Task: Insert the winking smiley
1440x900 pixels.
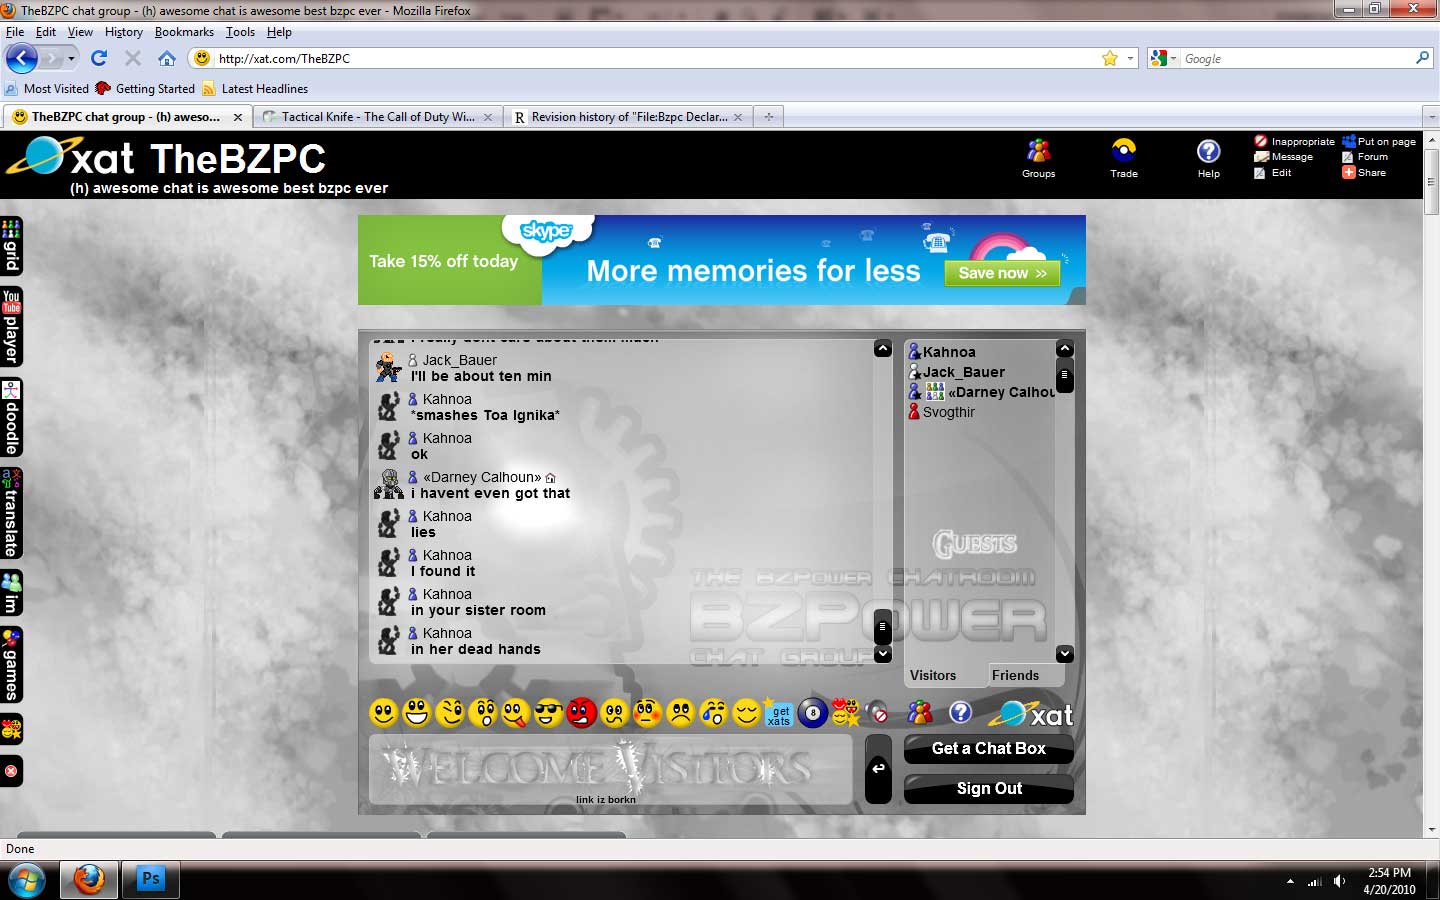Action: click(x=450, y=713)
